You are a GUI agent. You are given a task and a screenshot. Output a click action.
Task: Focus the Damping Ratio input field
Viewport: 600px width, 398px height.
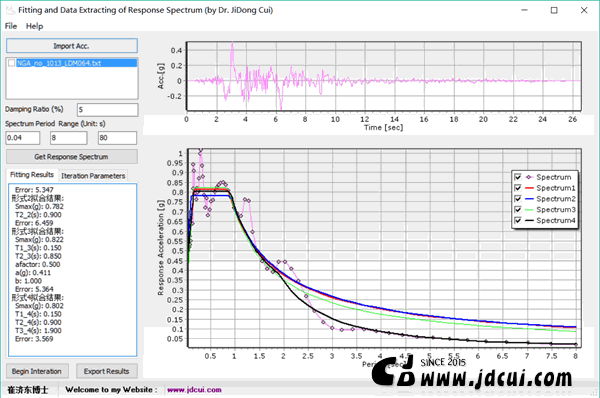point(107,110)
